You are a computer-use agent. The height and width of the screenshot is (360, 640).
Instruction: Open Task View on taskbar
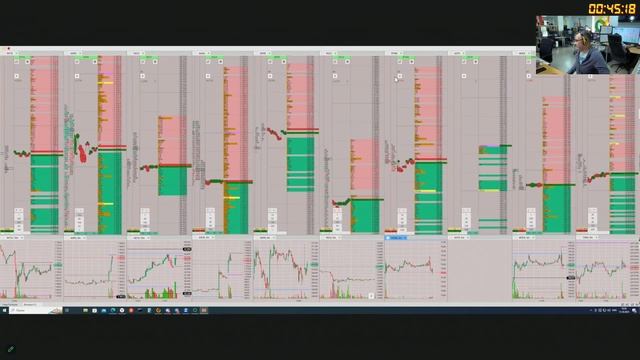tap(67, 311)
